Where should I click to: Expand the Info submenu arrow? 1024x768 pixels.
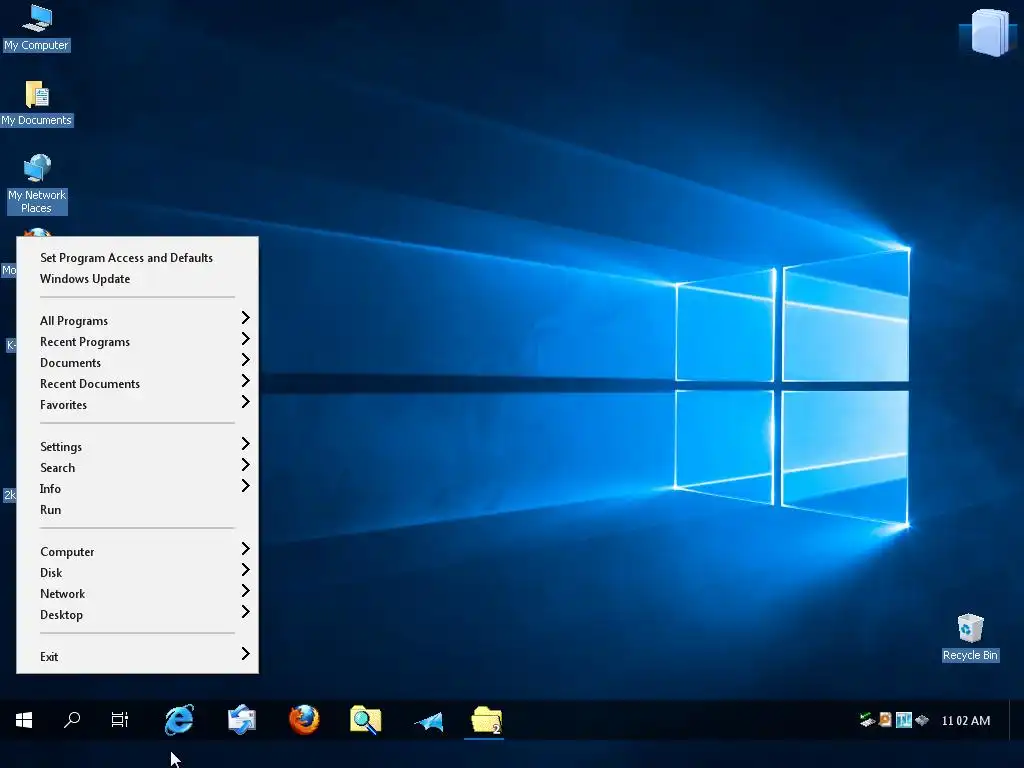click(x=246, y=486)
